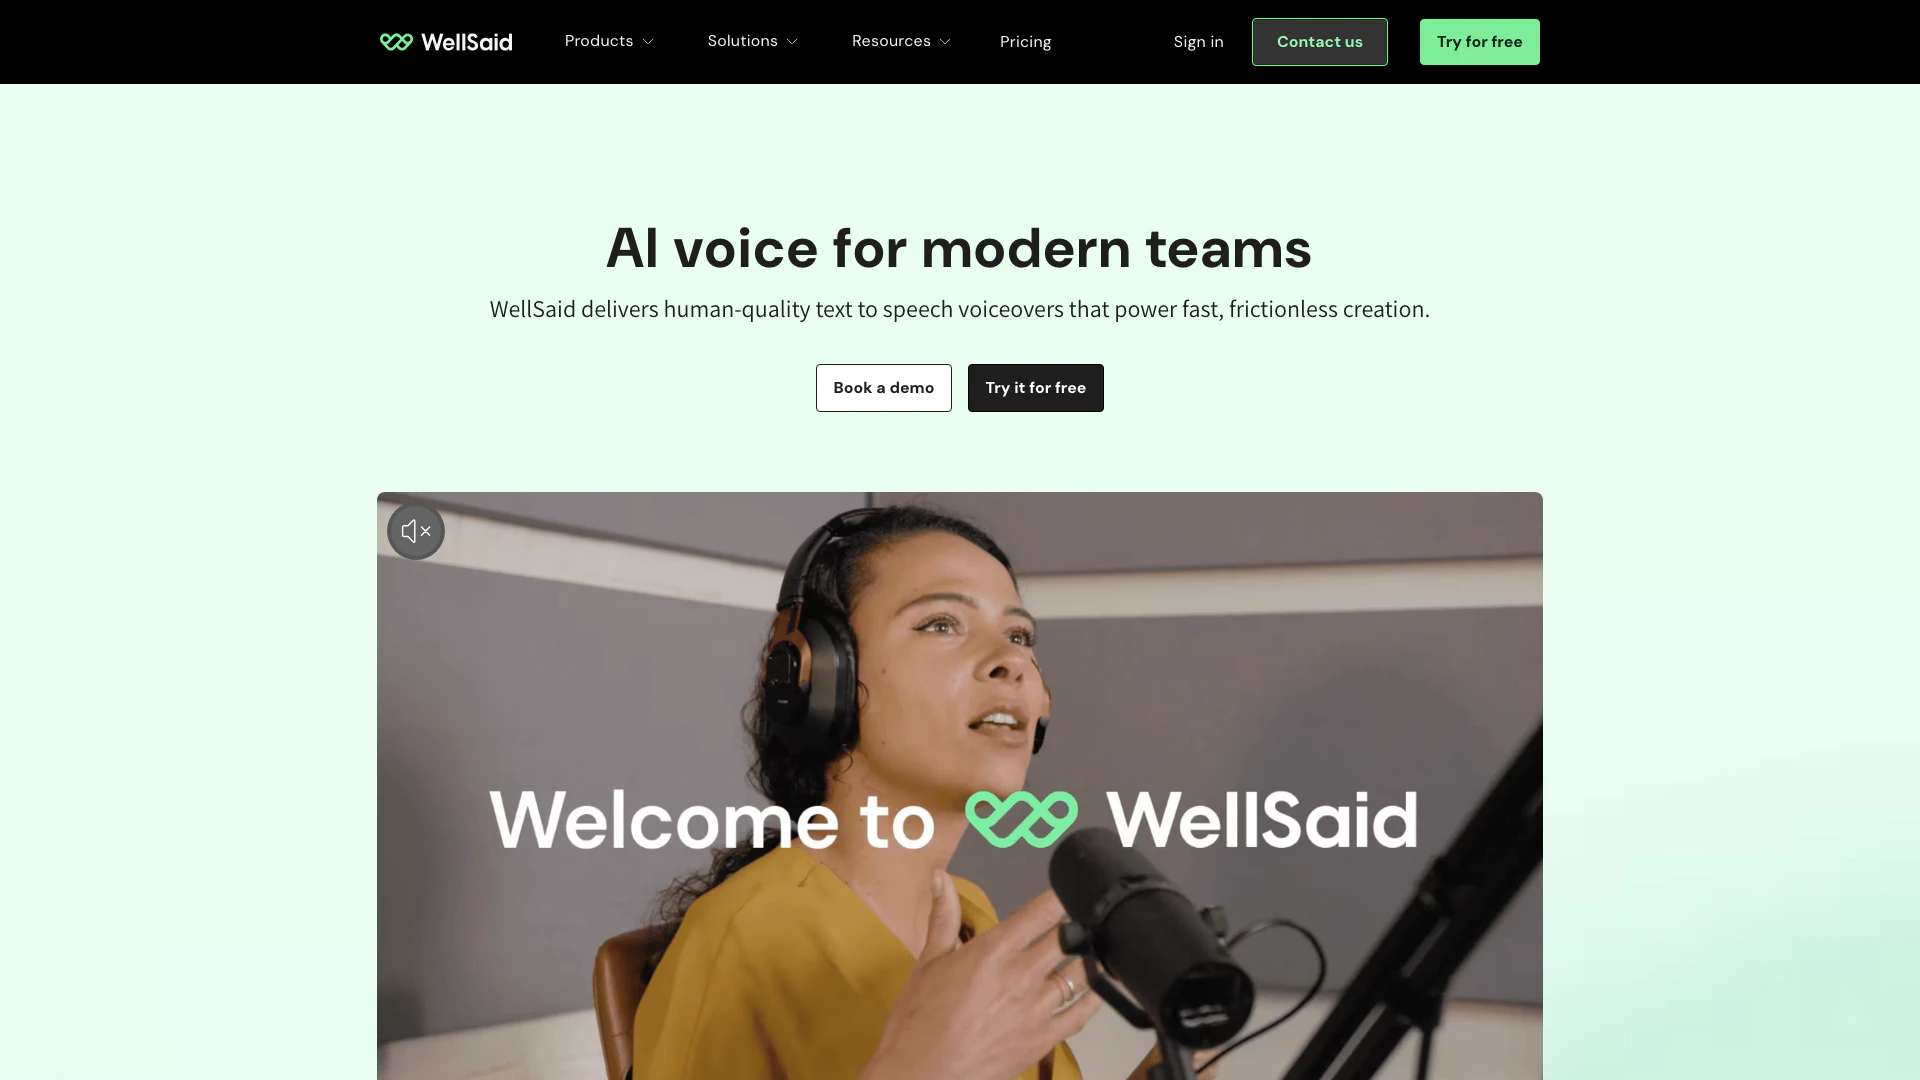This screenshot has height=1080, width=1920.
Task: Click the green WellSaid logo in video overlay
Action: (1021, 819)
